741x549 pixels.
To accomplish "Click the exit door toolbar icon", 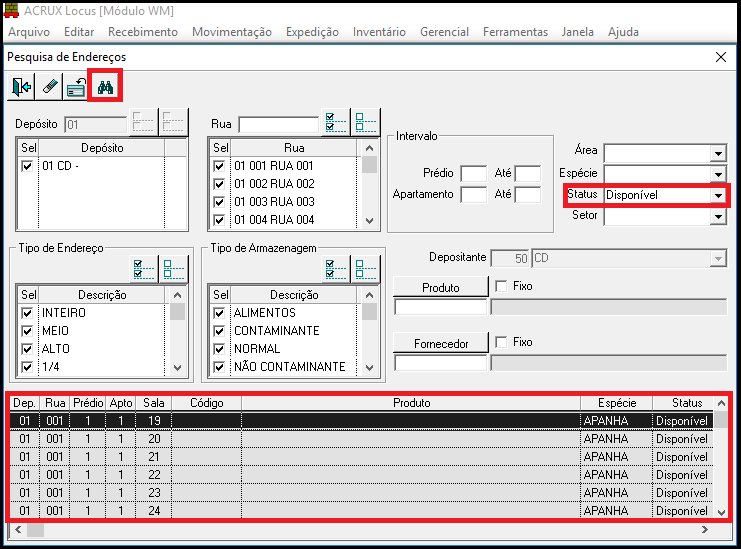I will (x=21, y=86).
